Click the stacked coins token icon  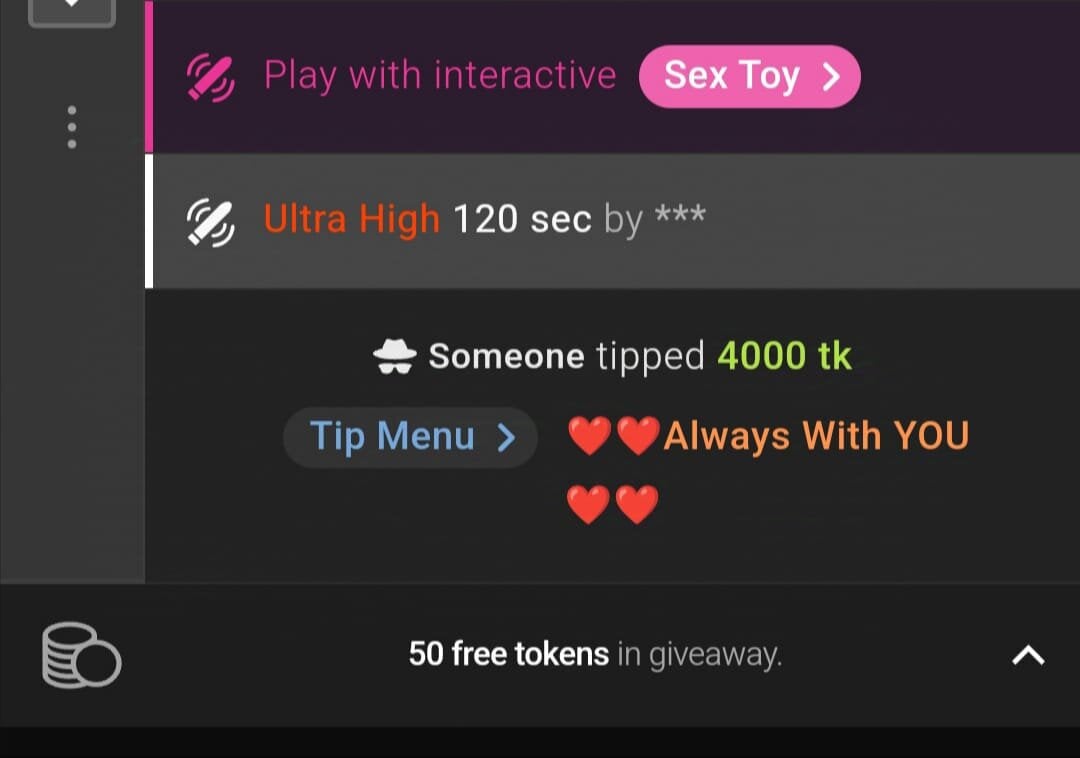tap(81, 655)
